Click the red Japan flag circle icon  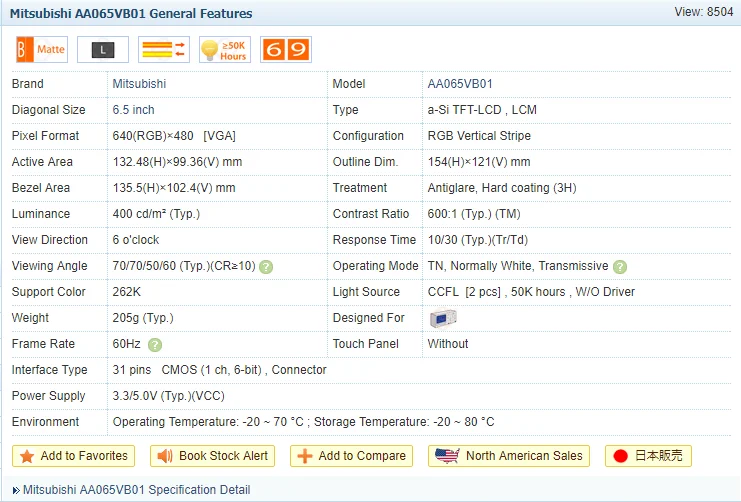click(x=620, y=456)
